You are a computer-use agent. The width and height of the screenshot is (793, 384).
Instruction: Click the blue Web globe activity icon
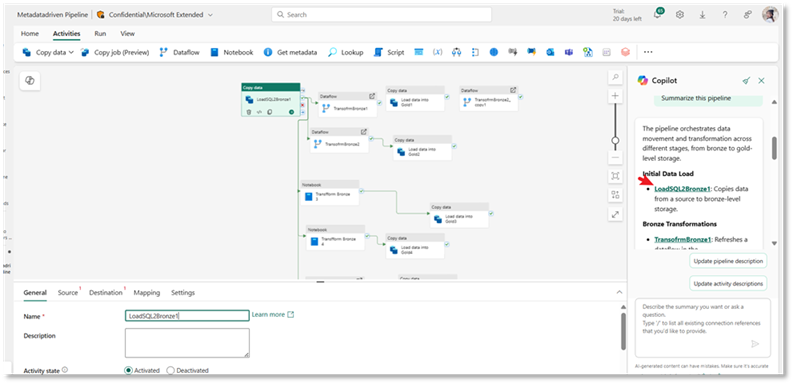coord(494,52)
